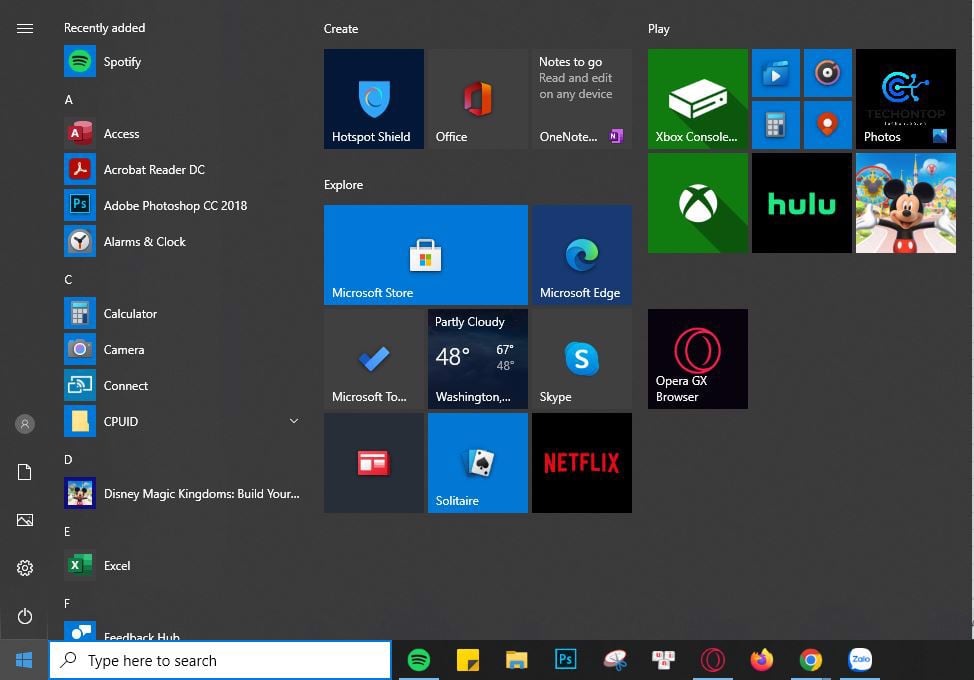This screenshot has width=974, height=680.
Task: Open Google Chrome from the taskbar
Action: point(811,660)
